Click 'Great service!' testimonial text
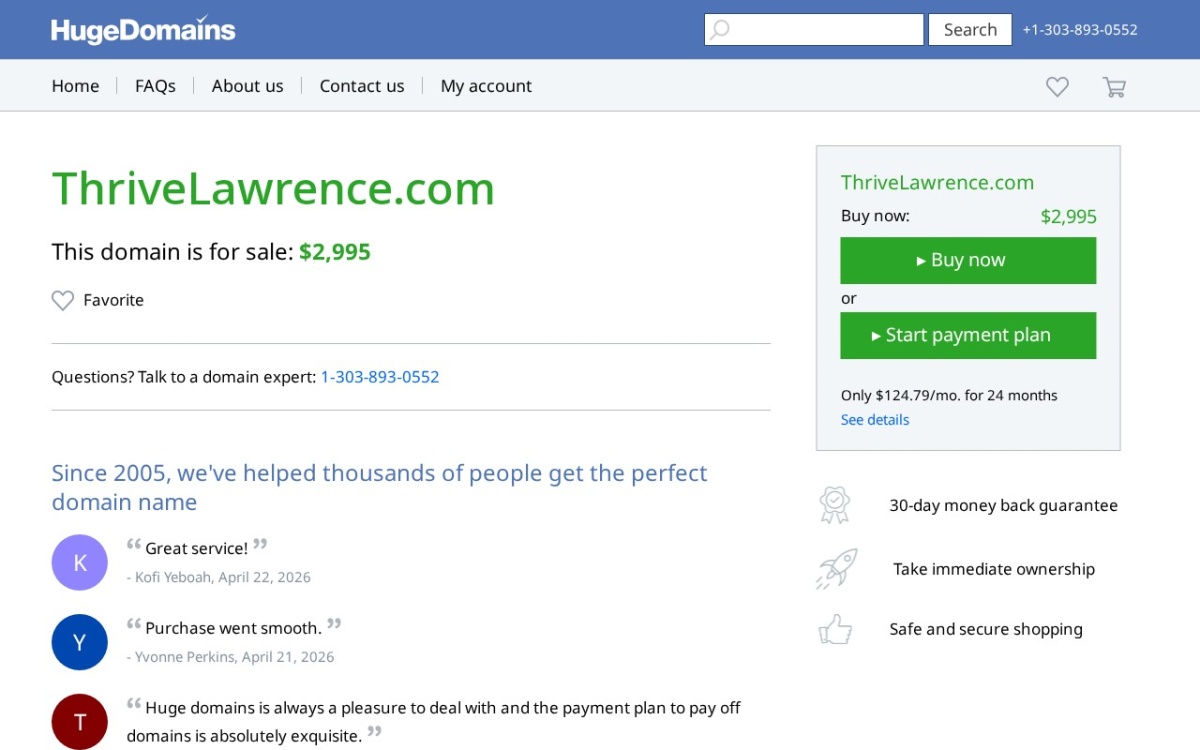Image resolution: width=1200 pixels, height=750 pixels. tap(196, 548)
